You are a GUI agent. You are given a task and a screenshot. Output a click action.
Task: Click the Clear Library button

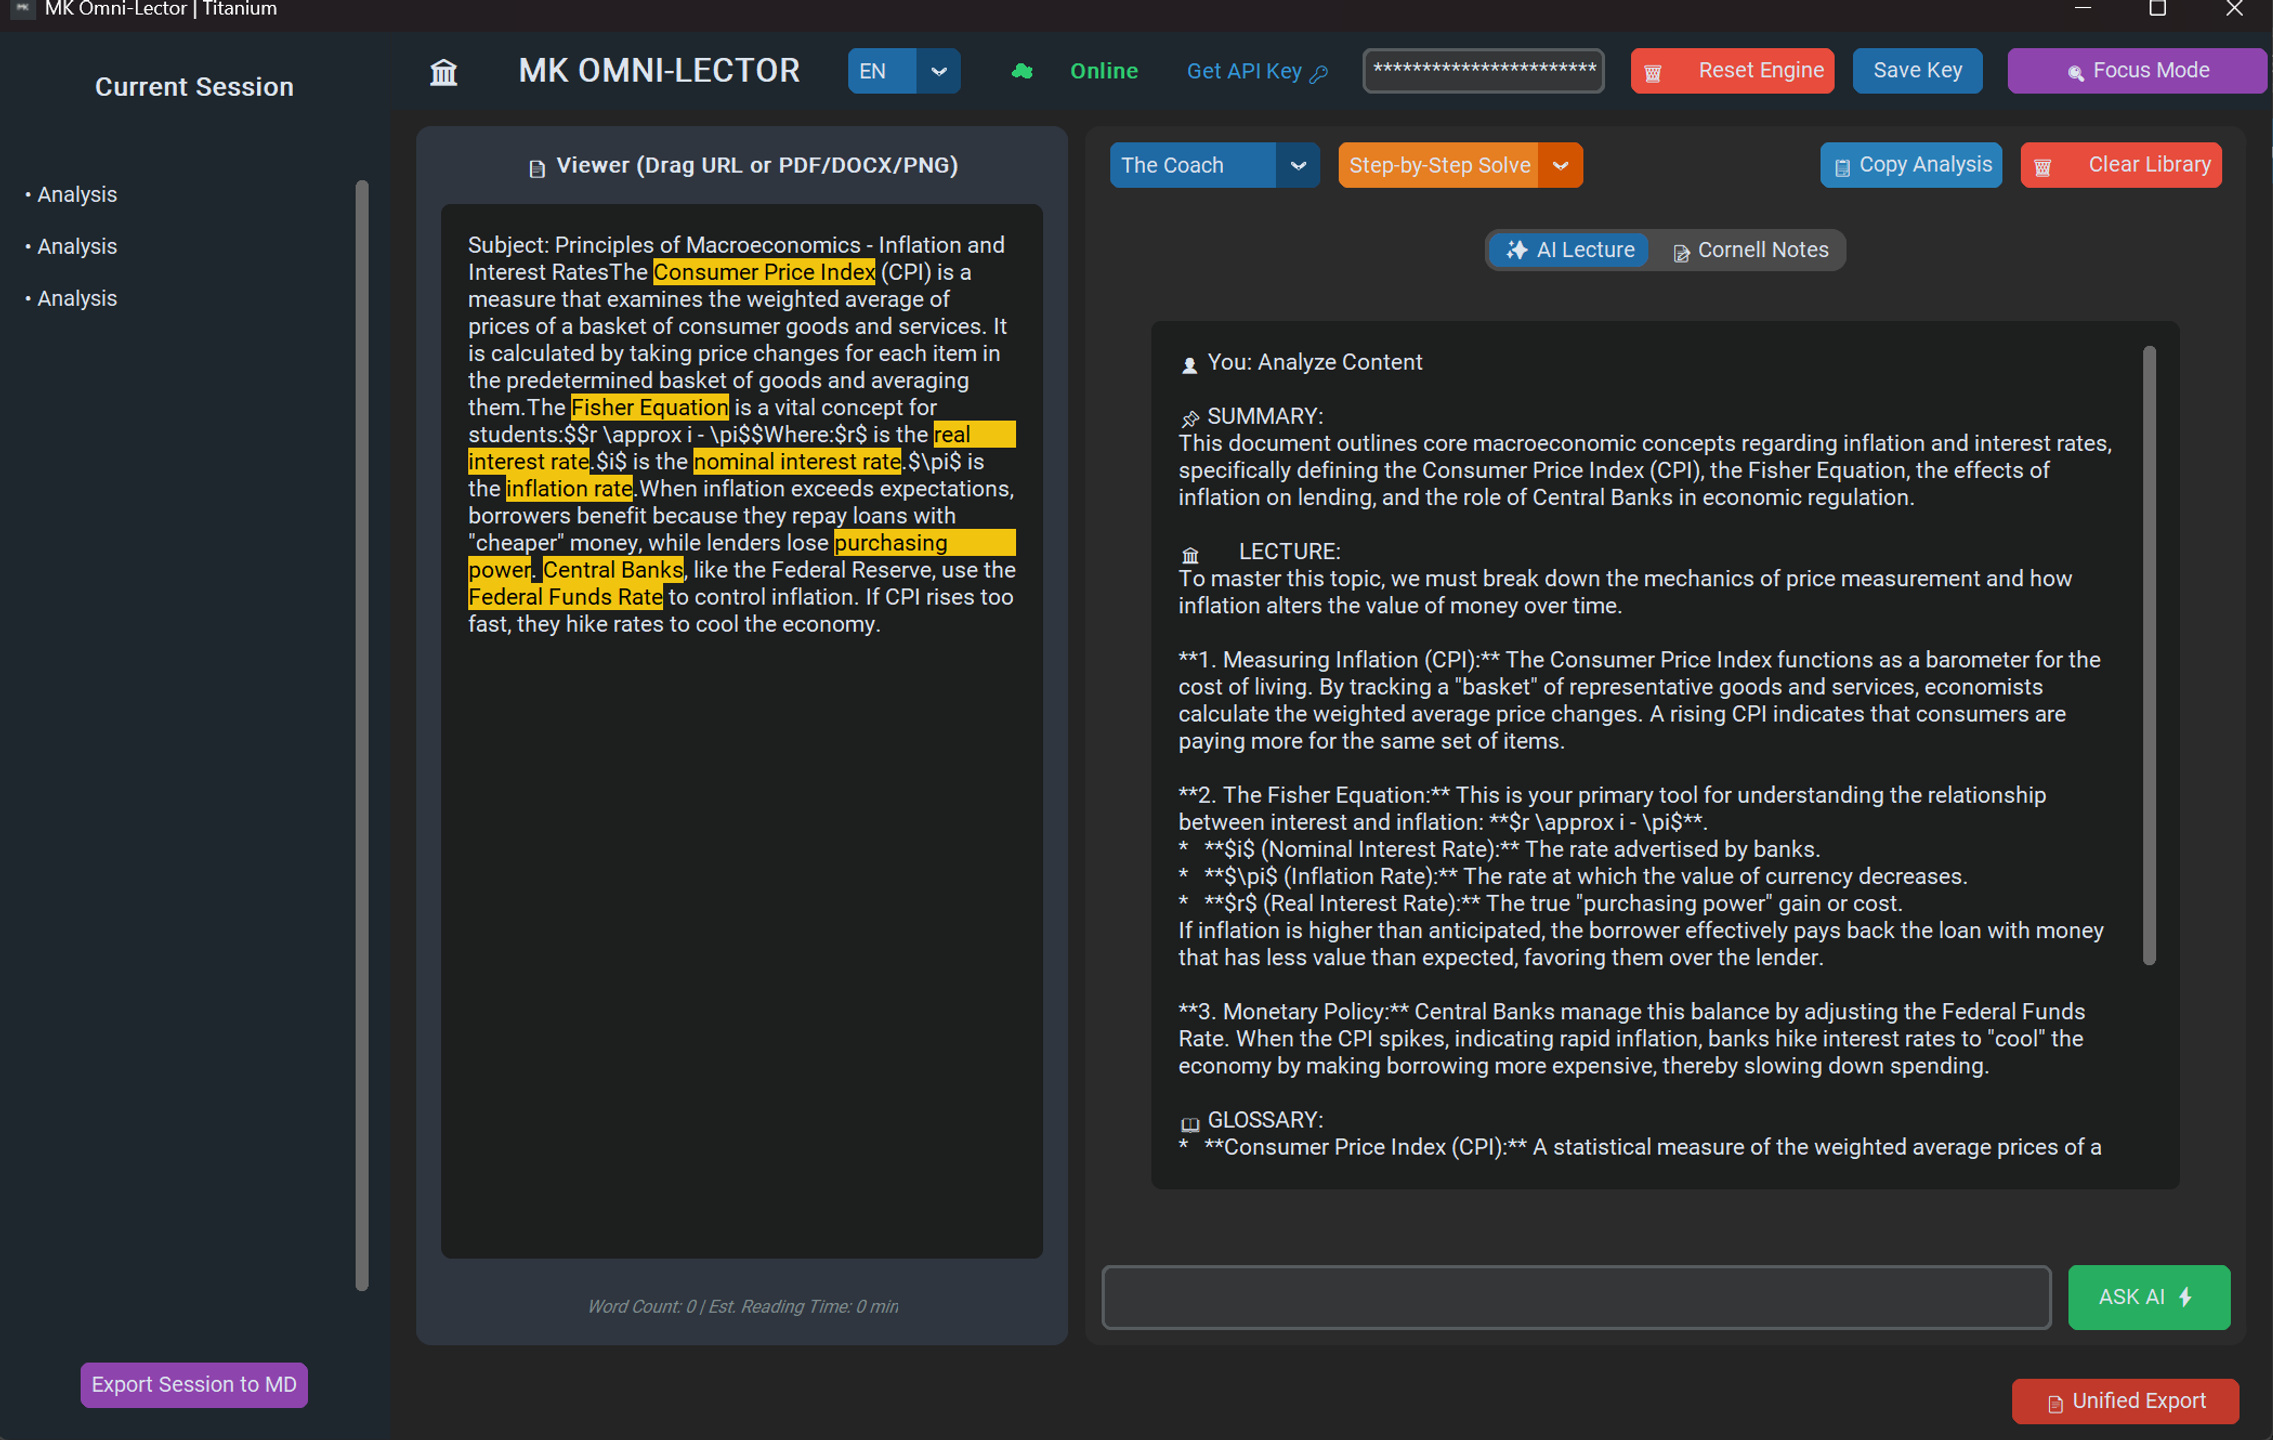pos(2121,165)
